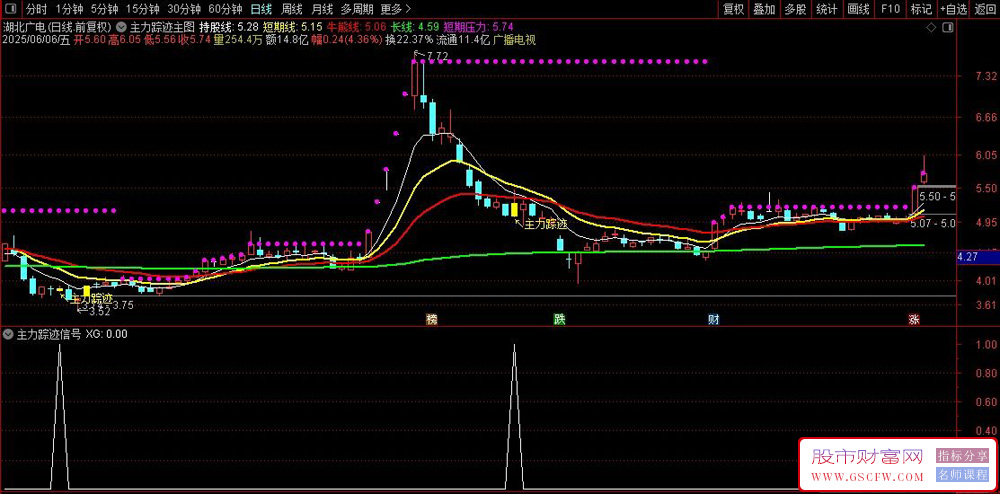Select the 1分钟 period

click(x=69, y=9)
